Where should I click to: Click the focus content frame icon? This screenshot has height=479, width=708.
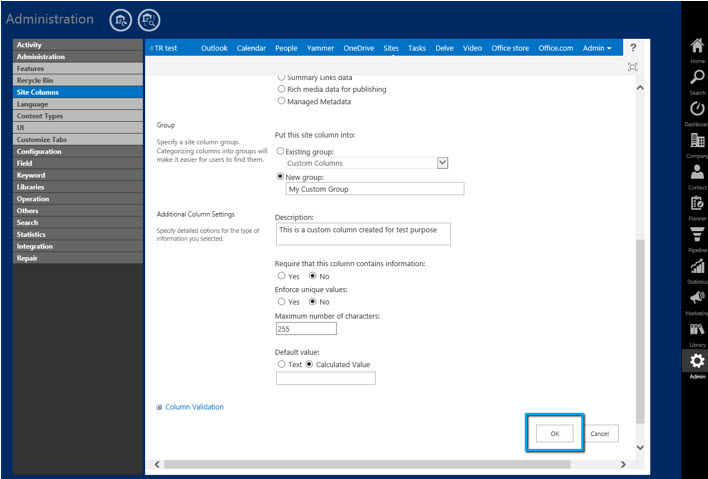point(633,67)
